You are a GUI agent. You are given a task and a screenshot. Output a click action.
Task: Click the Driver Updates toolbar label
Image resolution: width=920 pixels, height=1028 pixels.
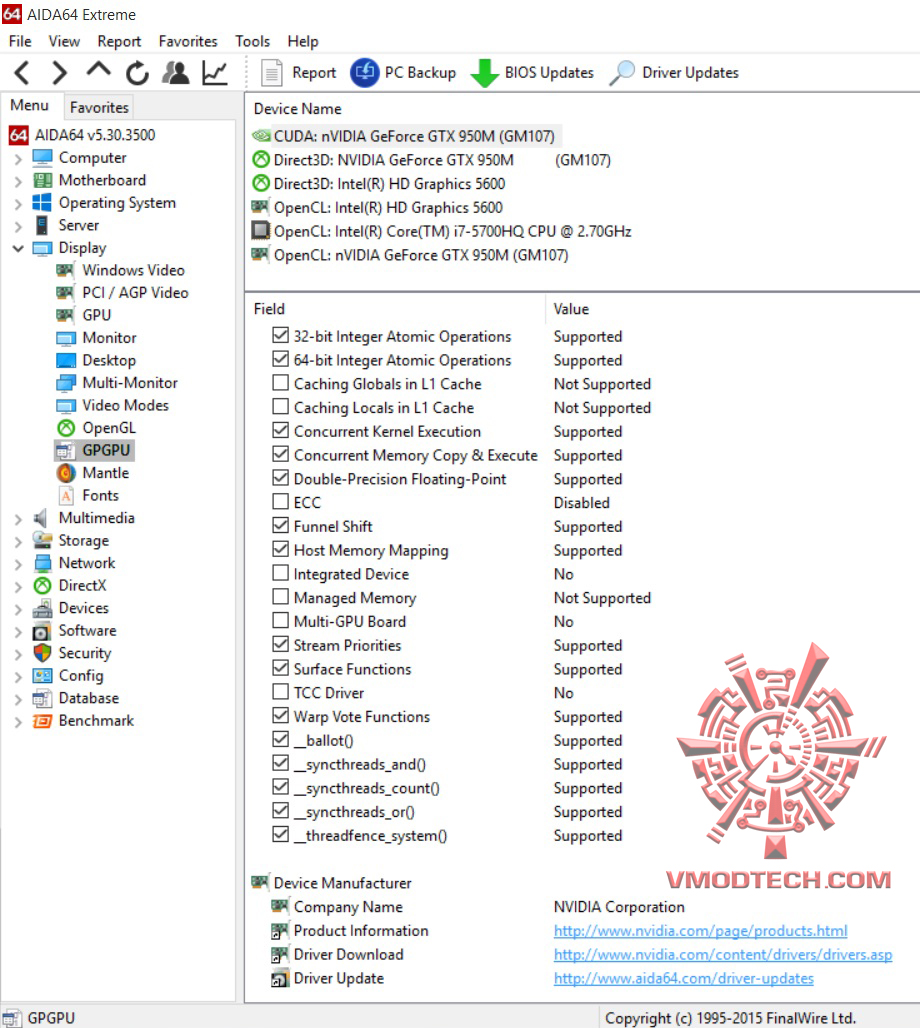click(x=690, y=73)
